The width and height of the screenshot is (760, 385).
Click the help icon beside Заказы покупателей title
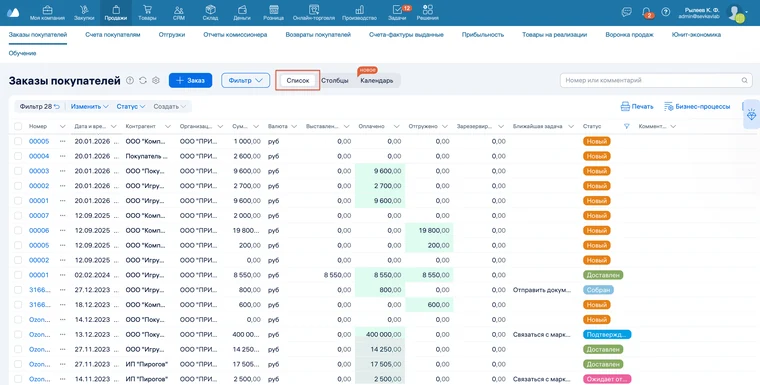130,80
